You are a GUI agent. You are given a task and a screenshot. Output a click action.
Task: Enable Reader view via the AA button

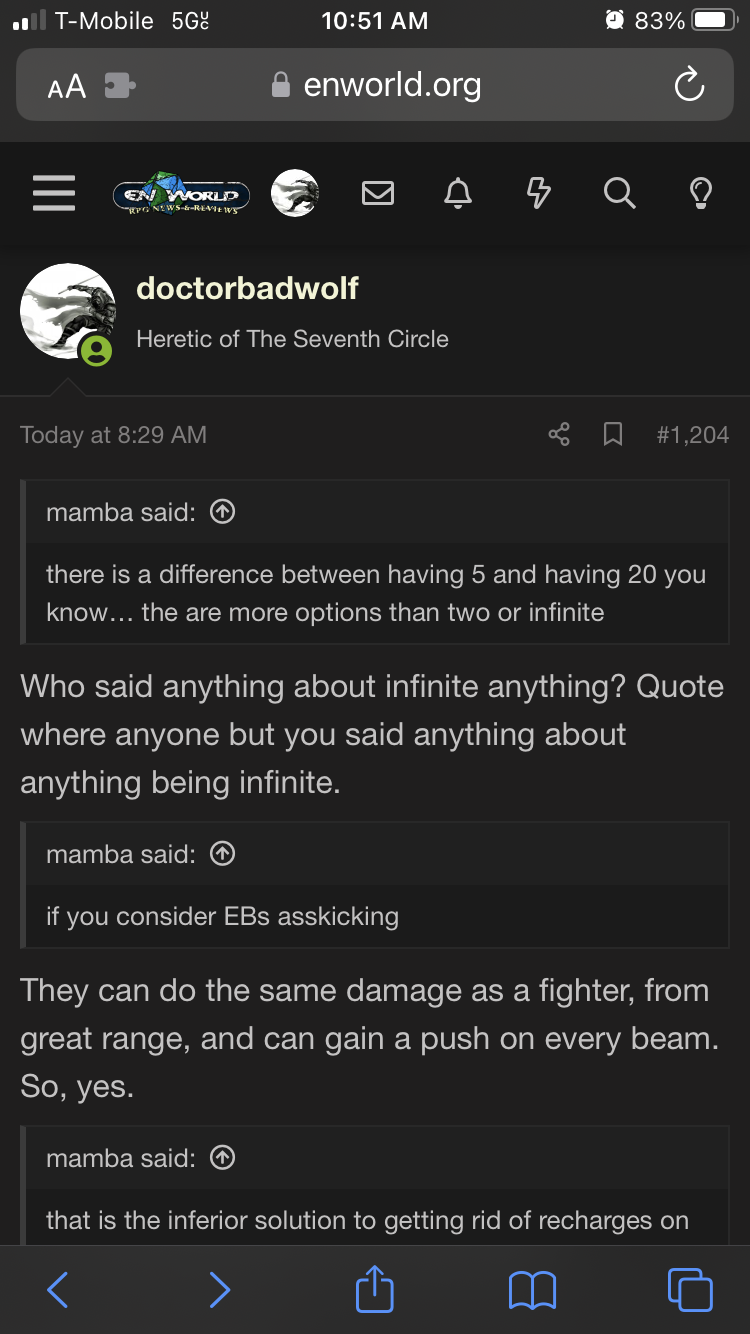click(65, 86)
